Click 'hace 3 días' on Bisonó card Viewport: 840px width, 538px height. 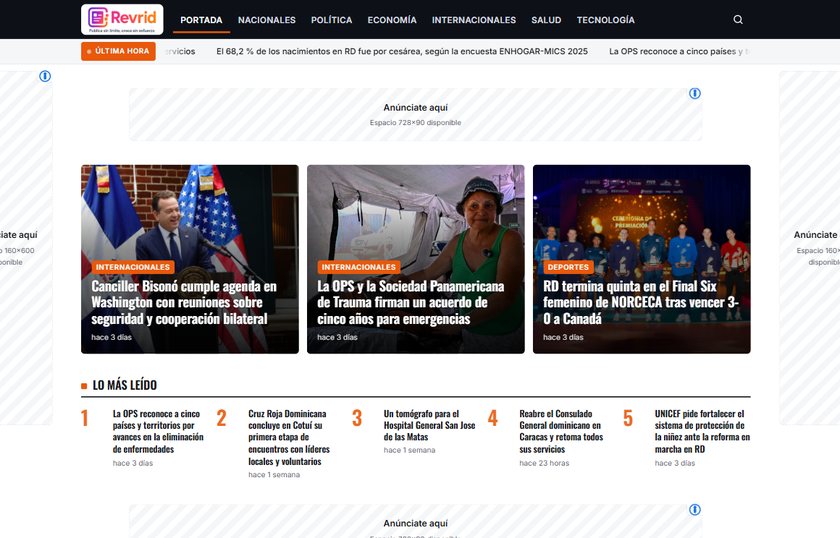[111, 337]
